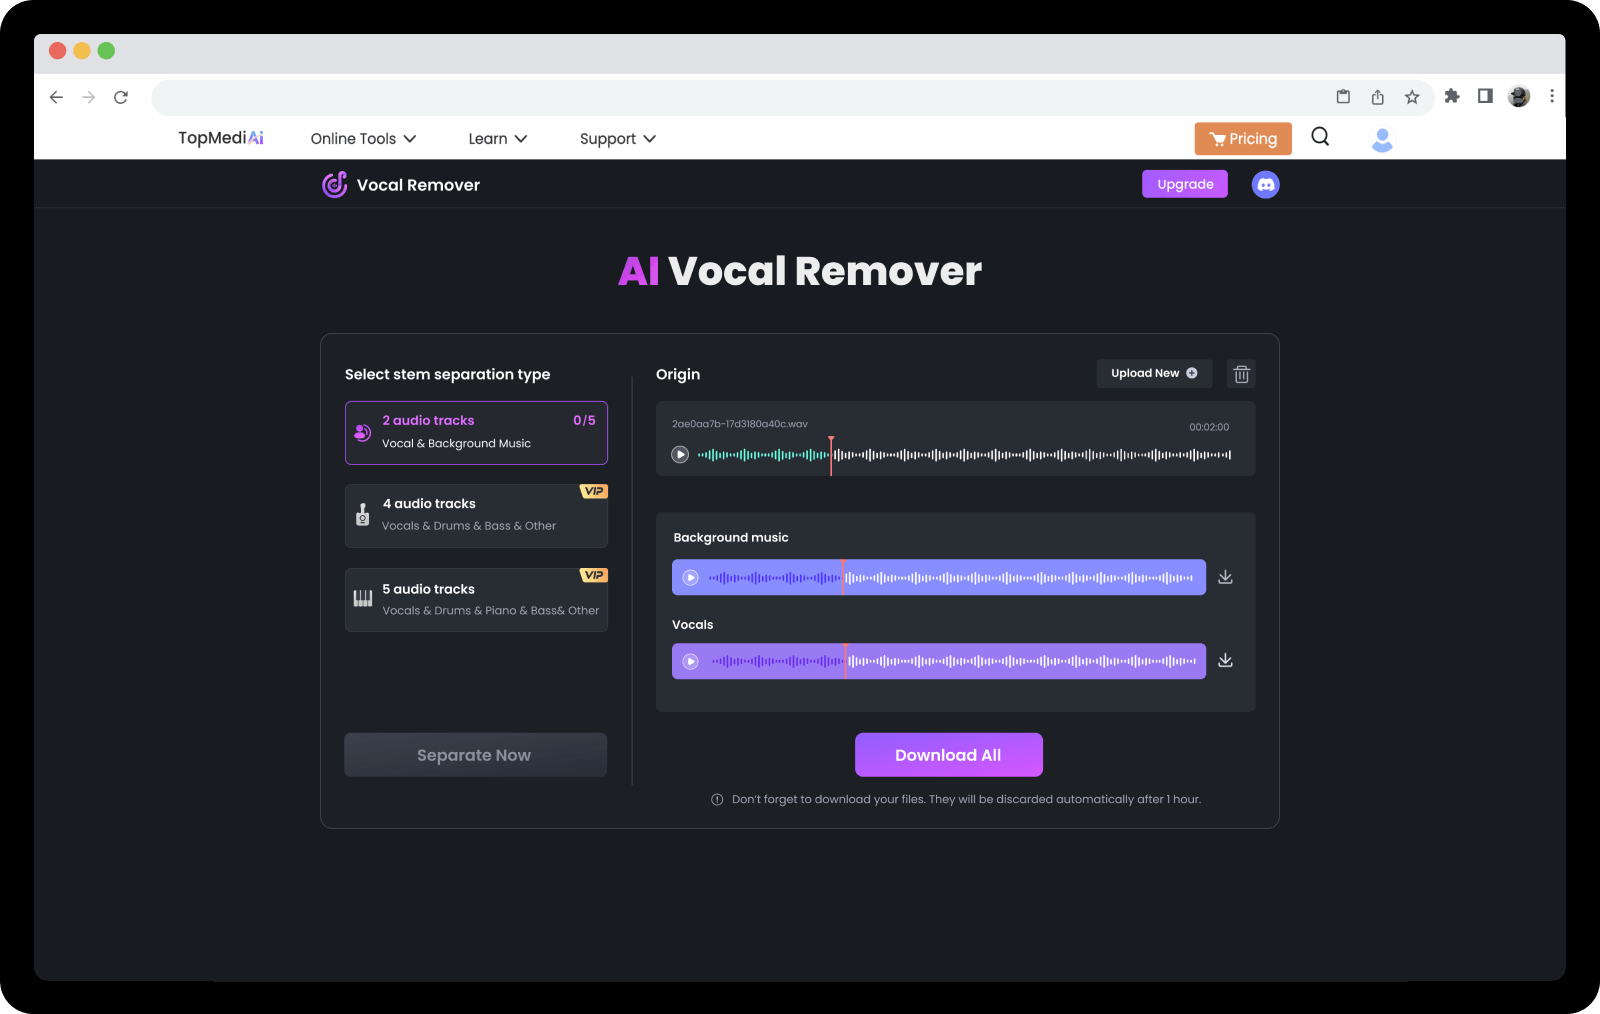Seek within the Origin waveform timeline
The height and width of the screenshot is (1014, 1600).
click(1000, 455)
